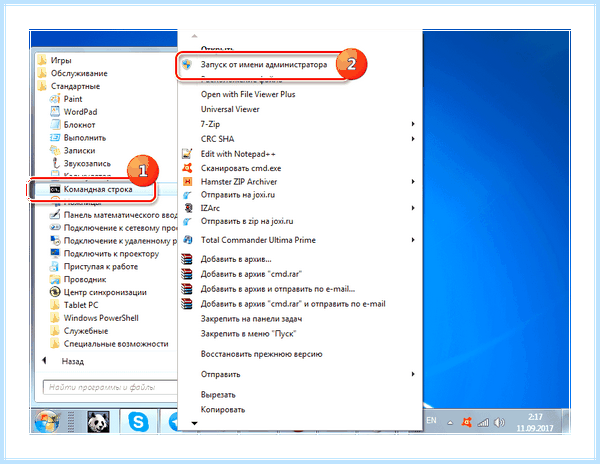Screen dimensions: 600x464
Task: Open the Обслуживание folder icon
Action: tap(42, 73)
